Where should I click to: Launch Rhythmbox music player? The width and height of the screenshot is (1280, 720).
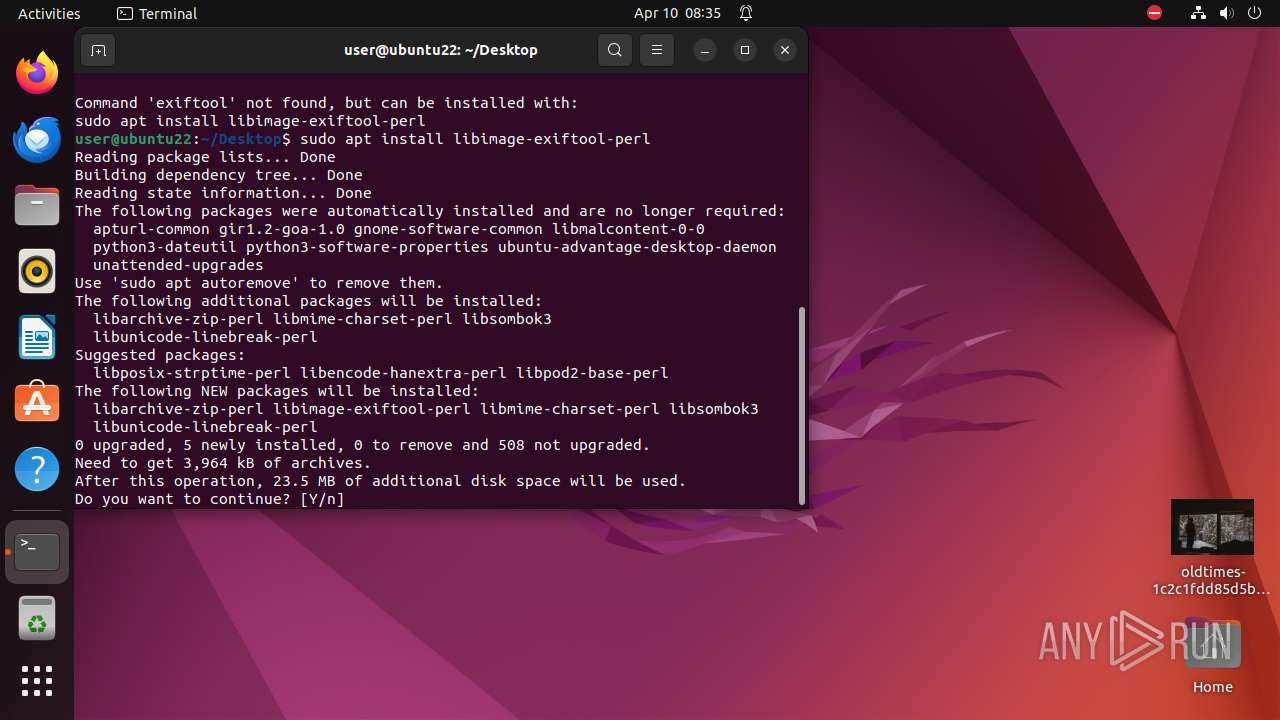pos(37,271)
